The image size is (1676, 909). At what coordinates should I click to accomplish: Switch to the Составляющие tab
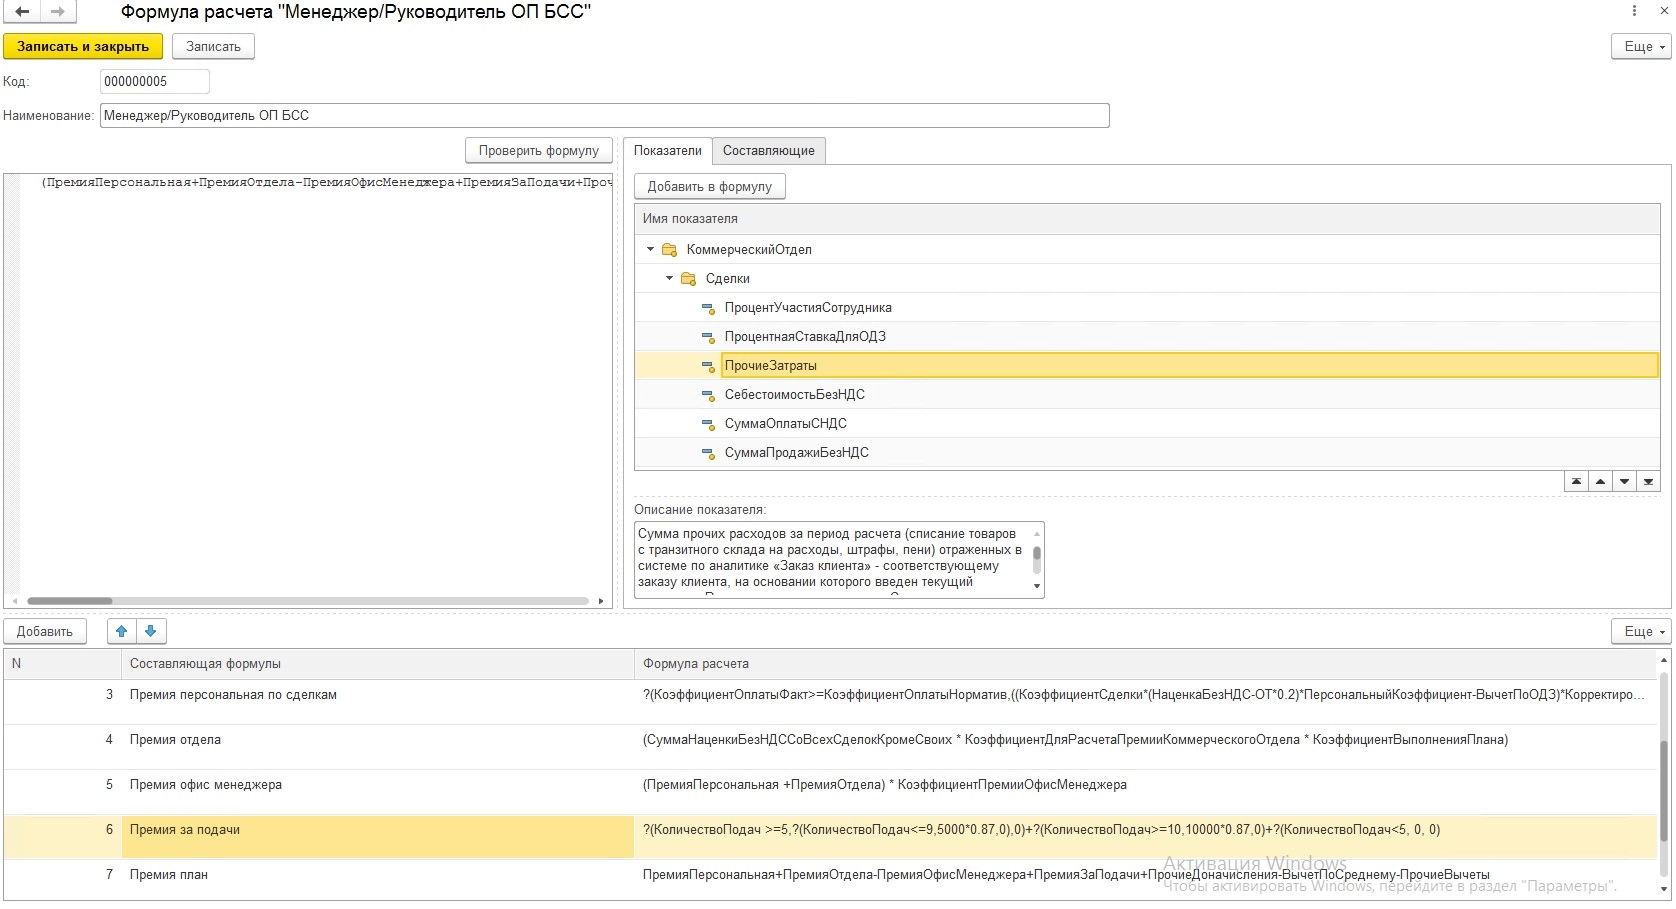(768, 150)
